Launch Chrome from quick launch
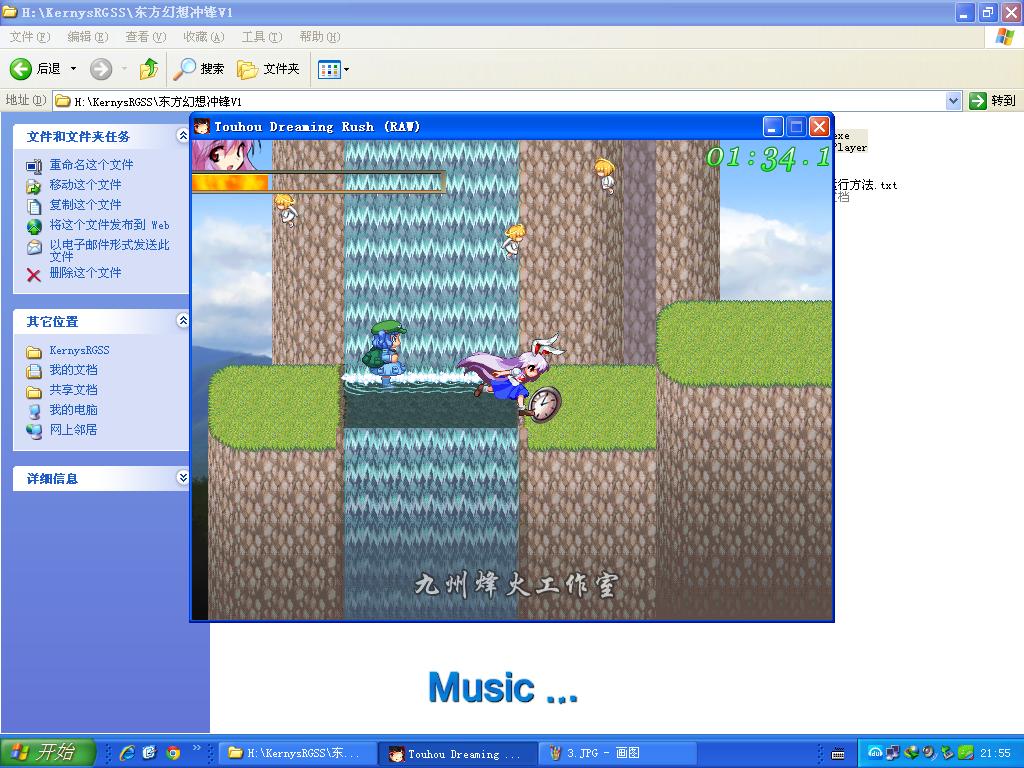 [x=173, y=753]
